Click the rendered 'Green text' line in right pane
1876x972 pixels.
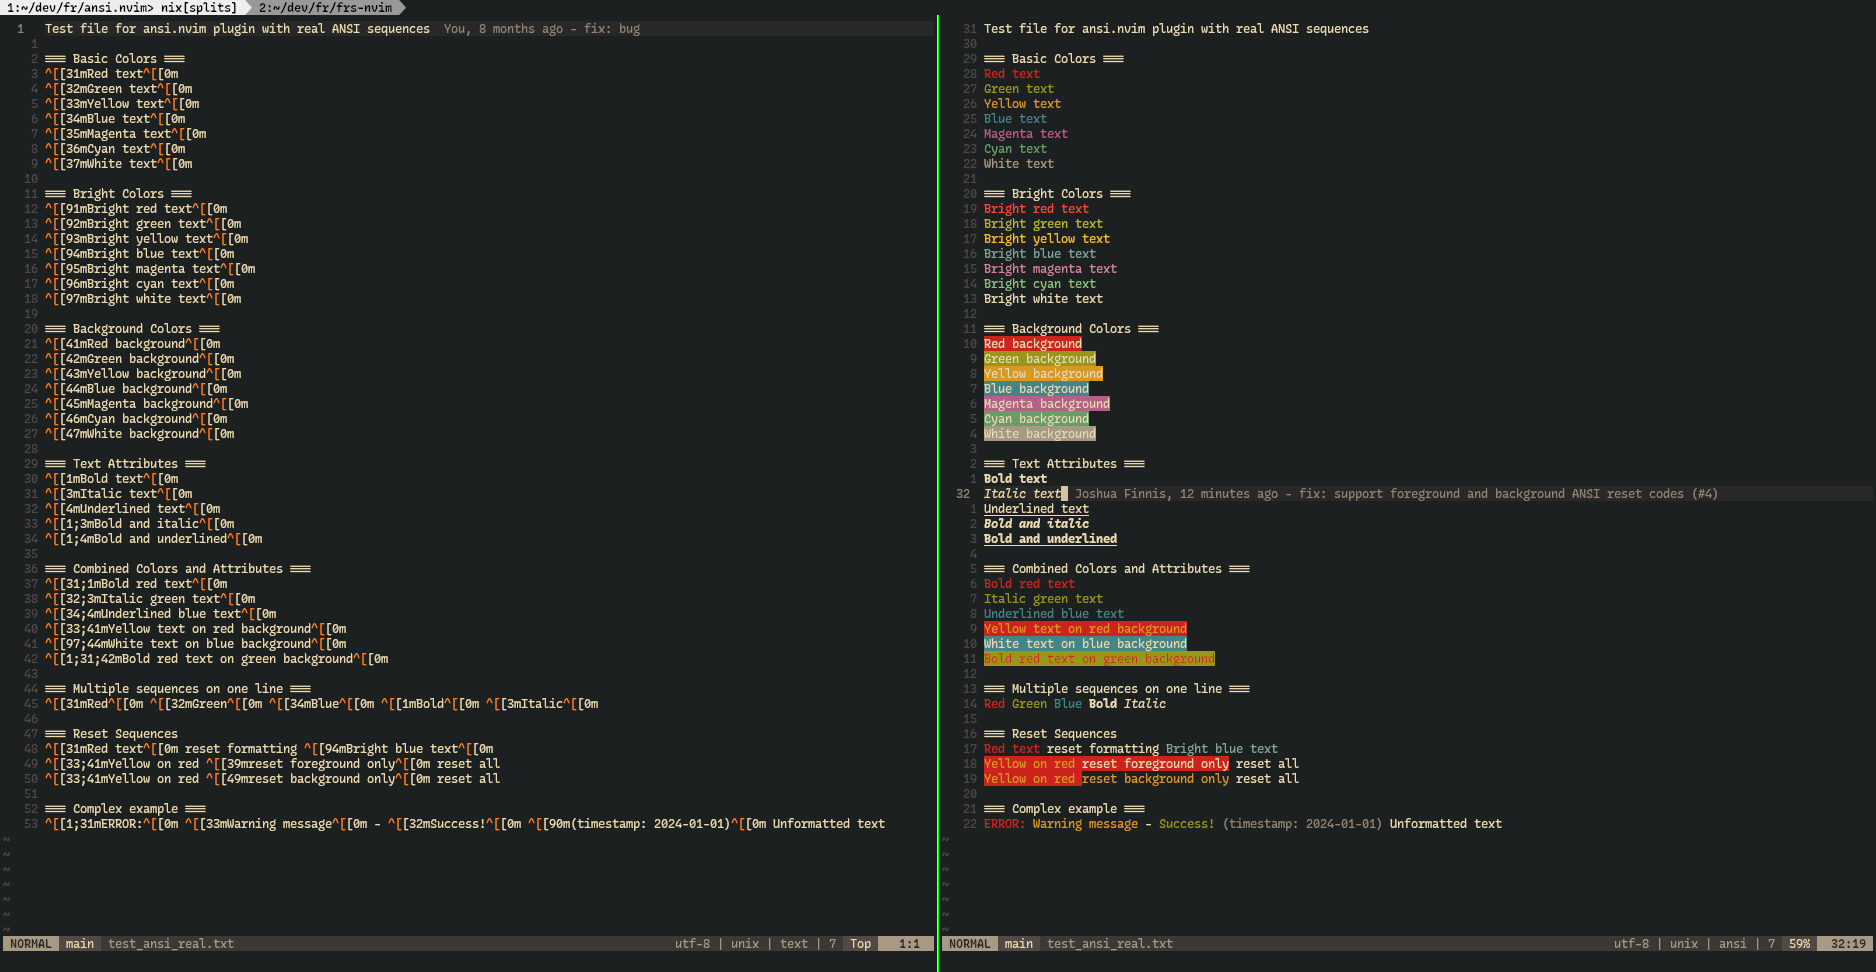pyautogui.click(x=1019, y=89)
